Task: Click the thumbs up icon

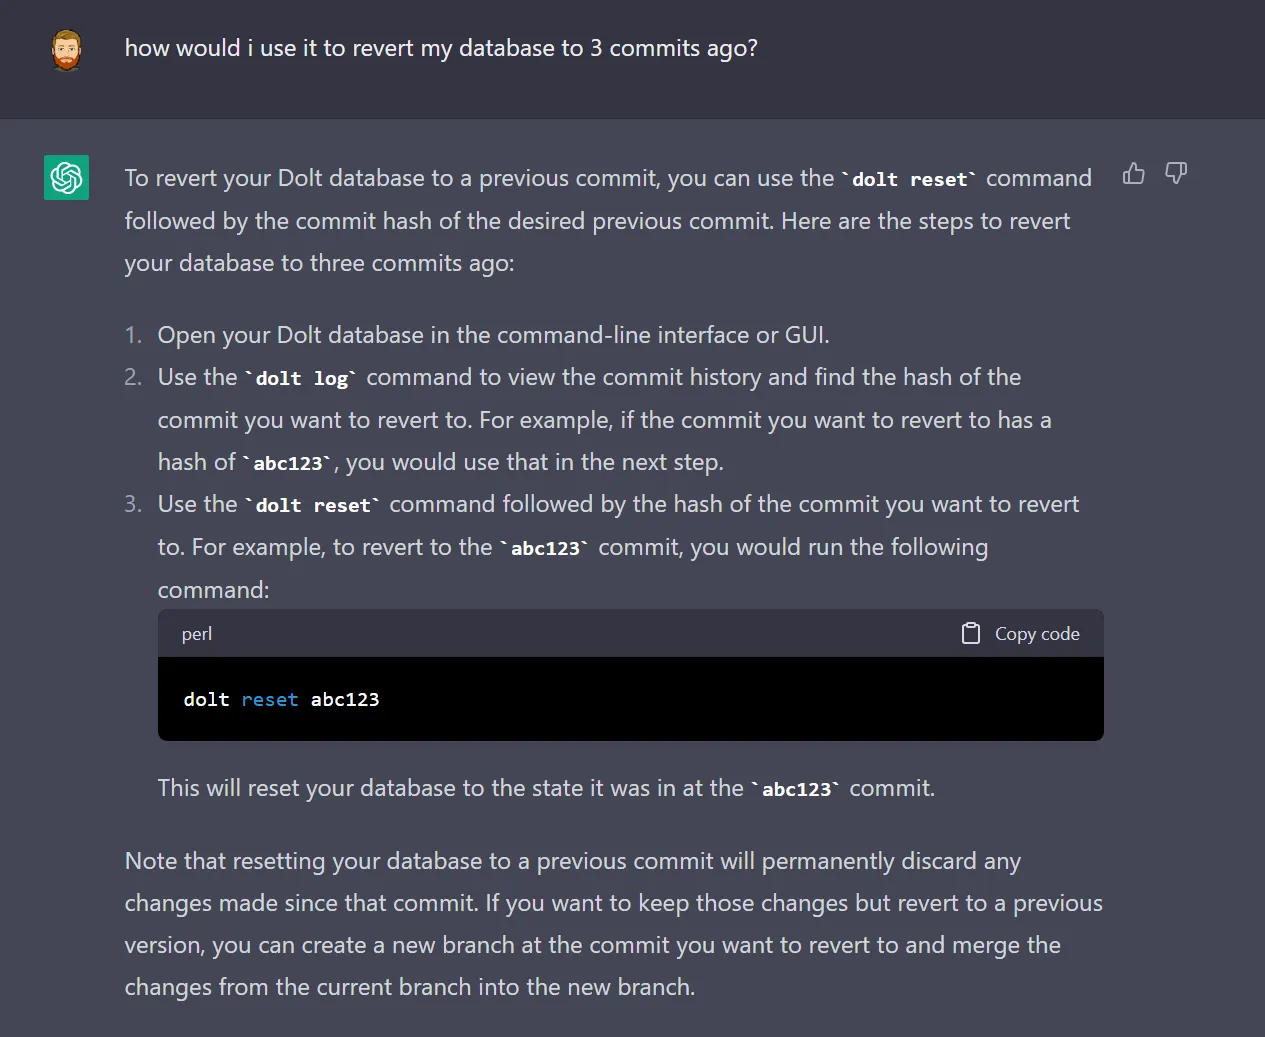Action: pos(1133,174)
